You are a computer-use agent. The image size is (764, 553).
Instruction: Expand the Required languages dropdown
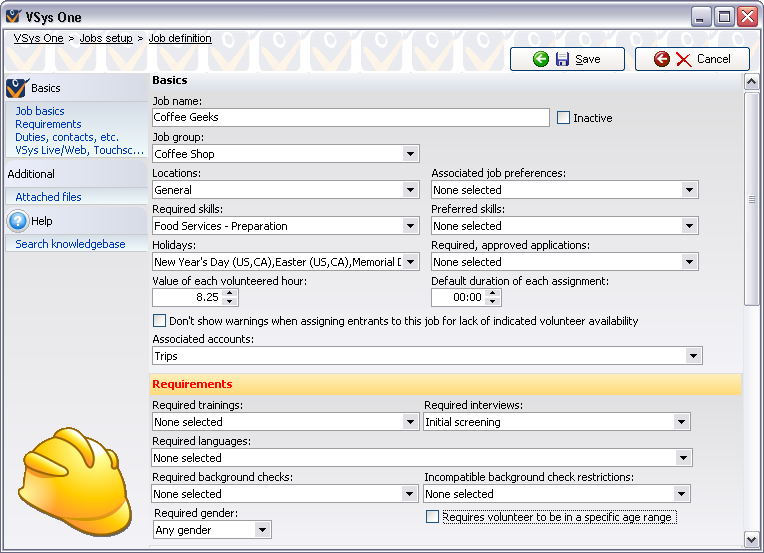[683, 458]
